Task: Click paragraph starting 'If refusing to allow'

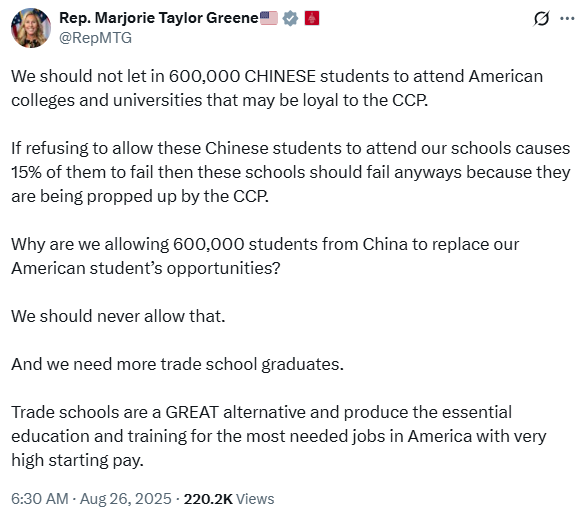Action: point(291,172)
